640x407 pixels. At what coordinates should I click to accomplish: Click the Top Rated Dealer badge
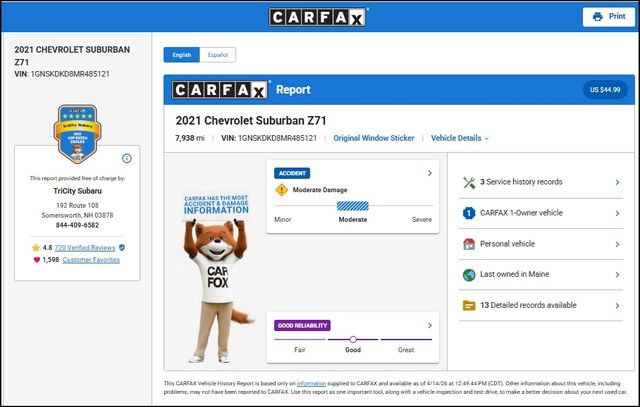click(x=77, y=134)
